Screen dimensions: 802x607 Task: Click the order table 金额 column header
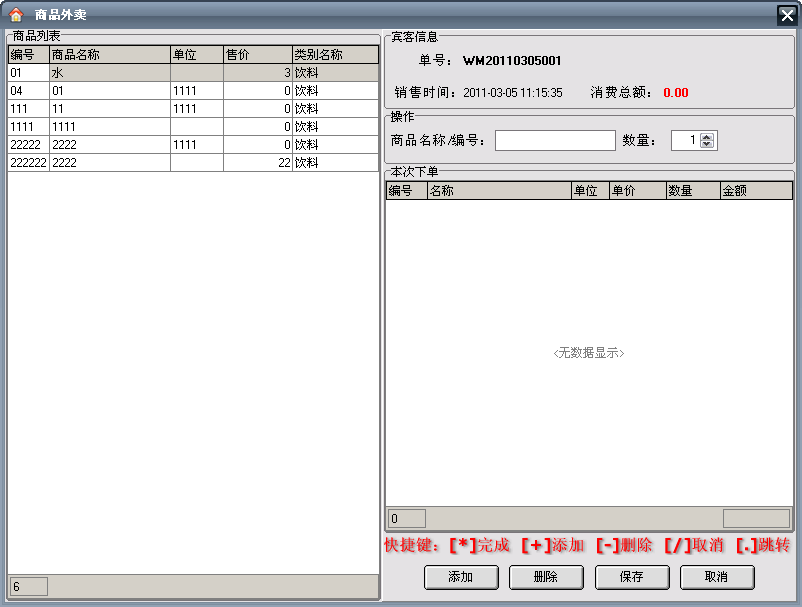tap(756, 191)
